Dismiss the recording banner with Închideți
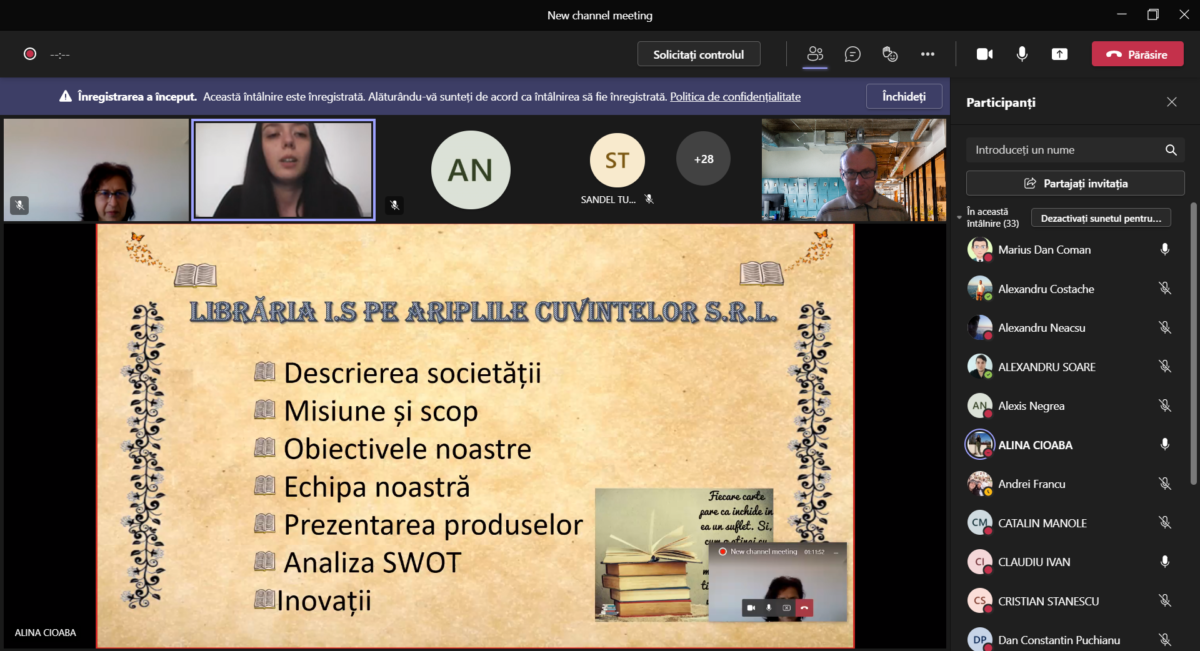Image resolution: width=1200 pixels, height=651 pixels. [x=903, y=97]
